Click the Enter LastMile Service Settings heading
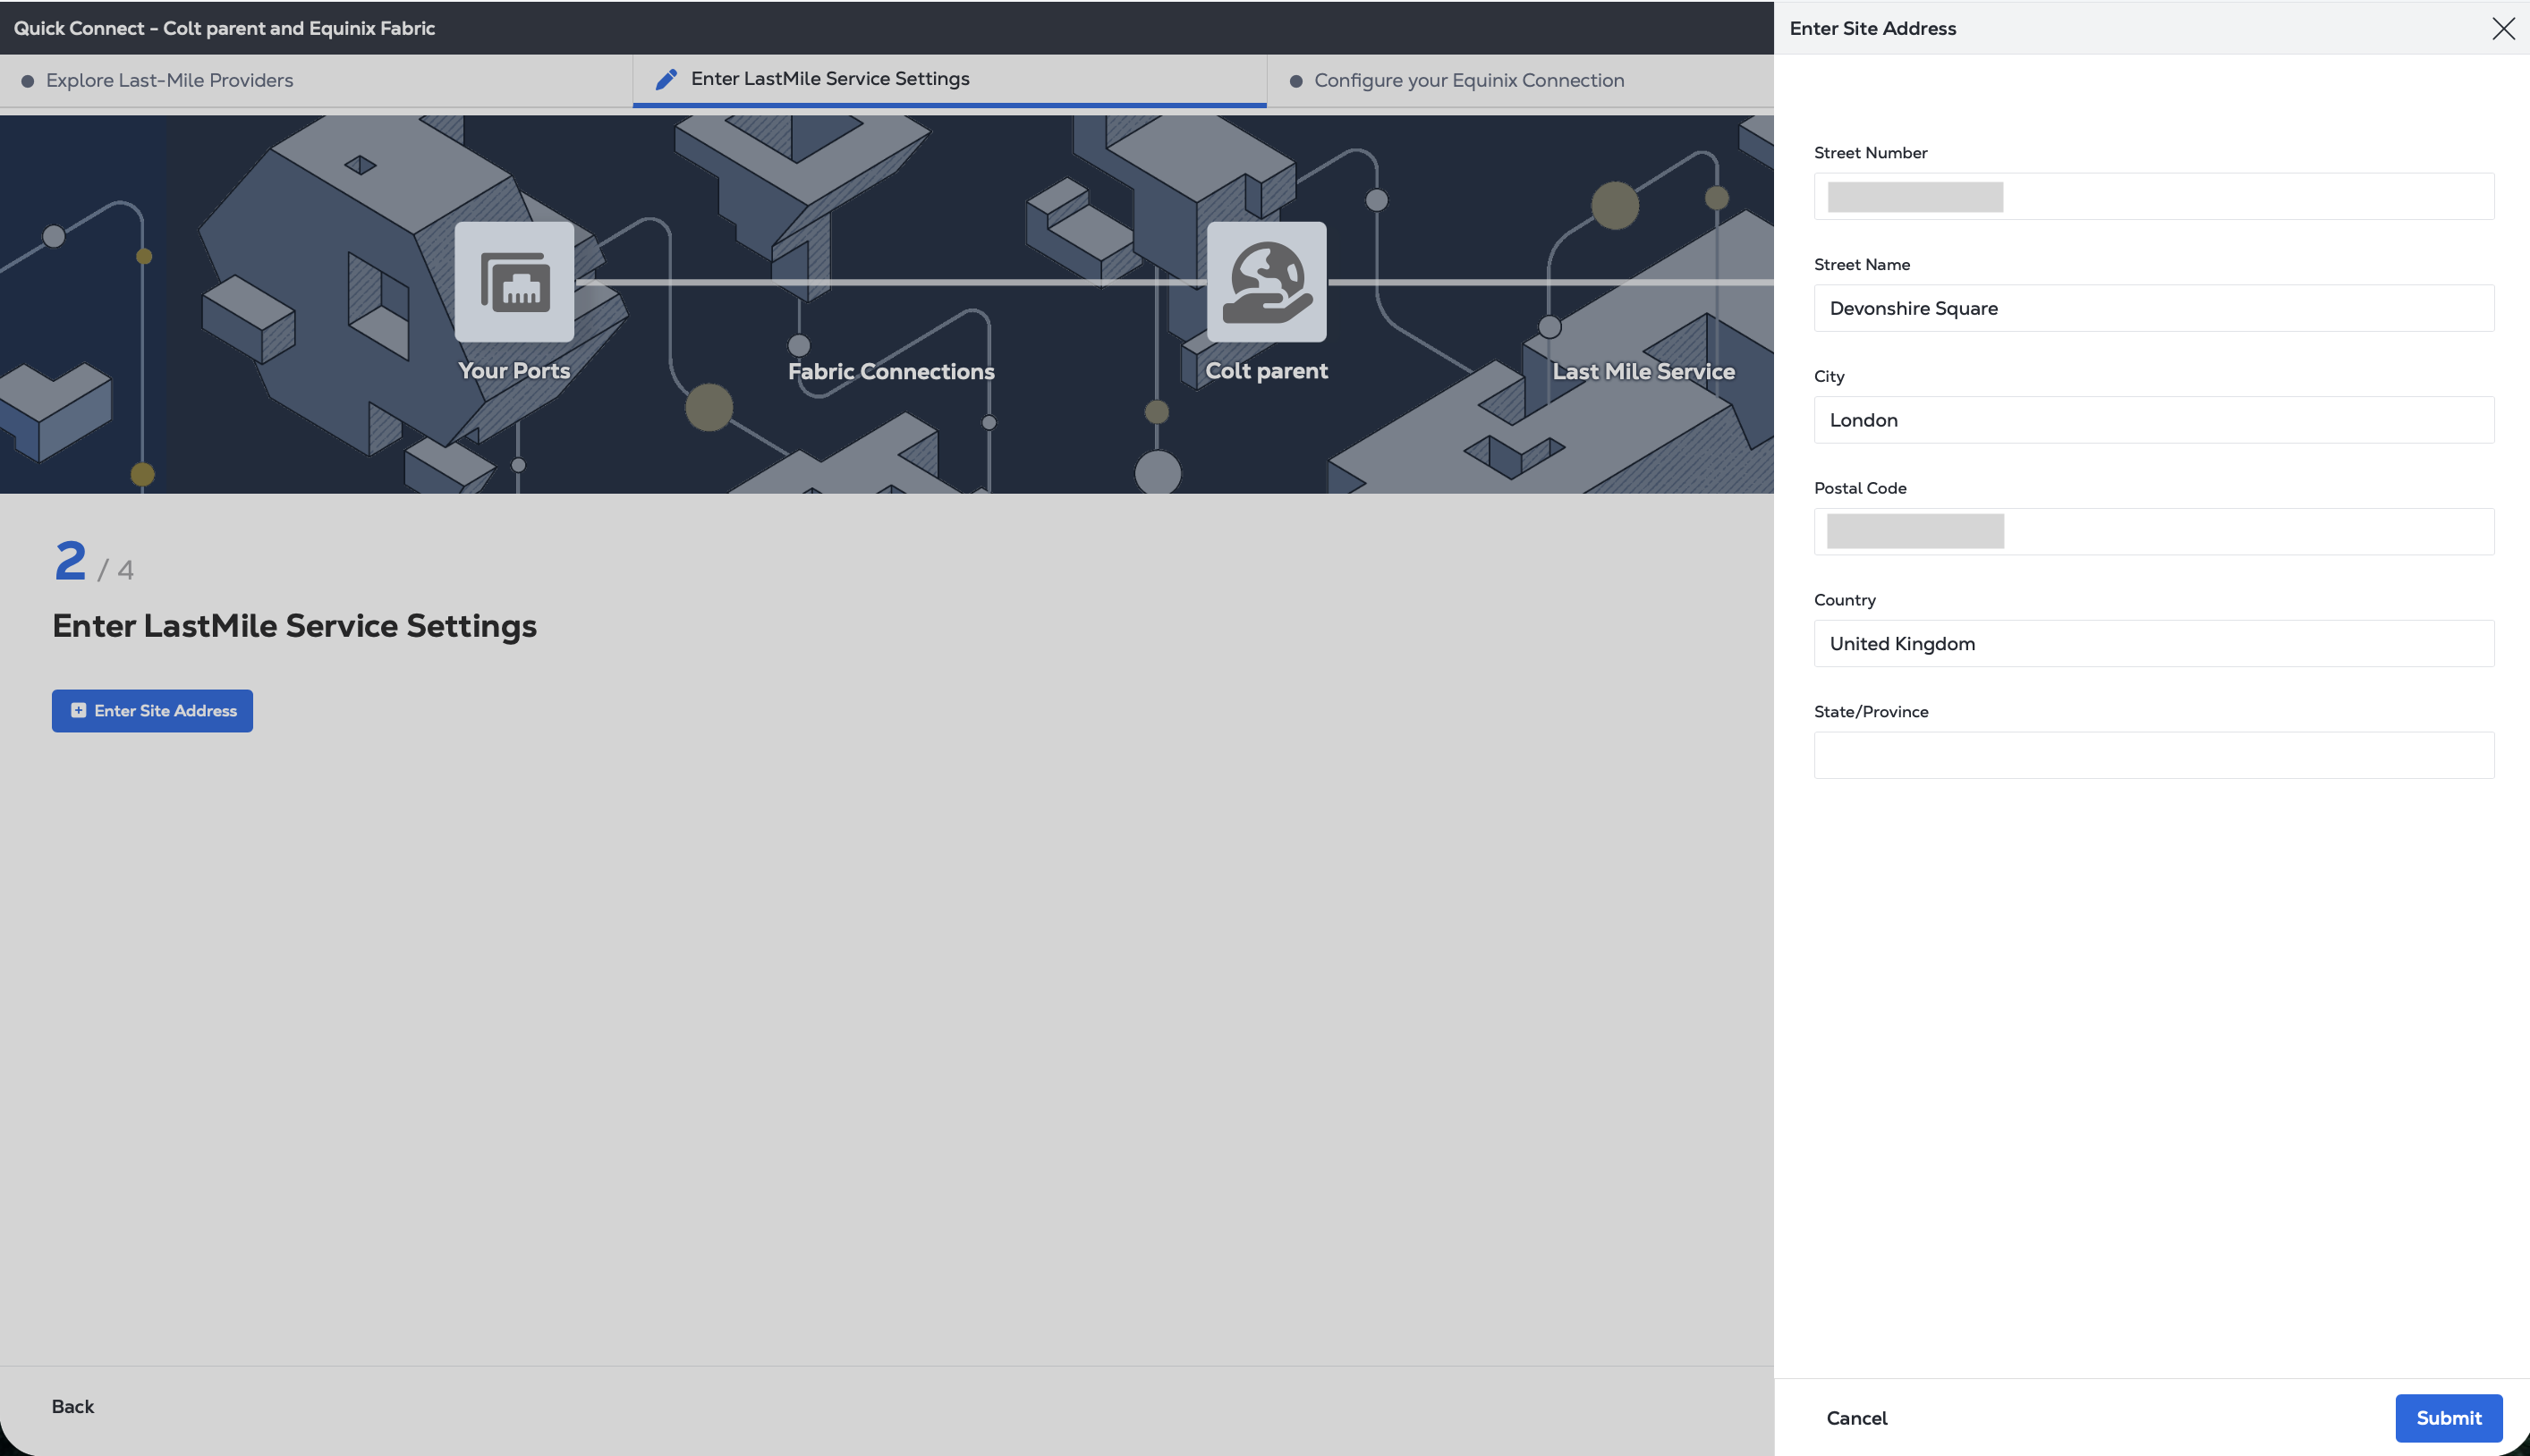 [x=294, y=626]
